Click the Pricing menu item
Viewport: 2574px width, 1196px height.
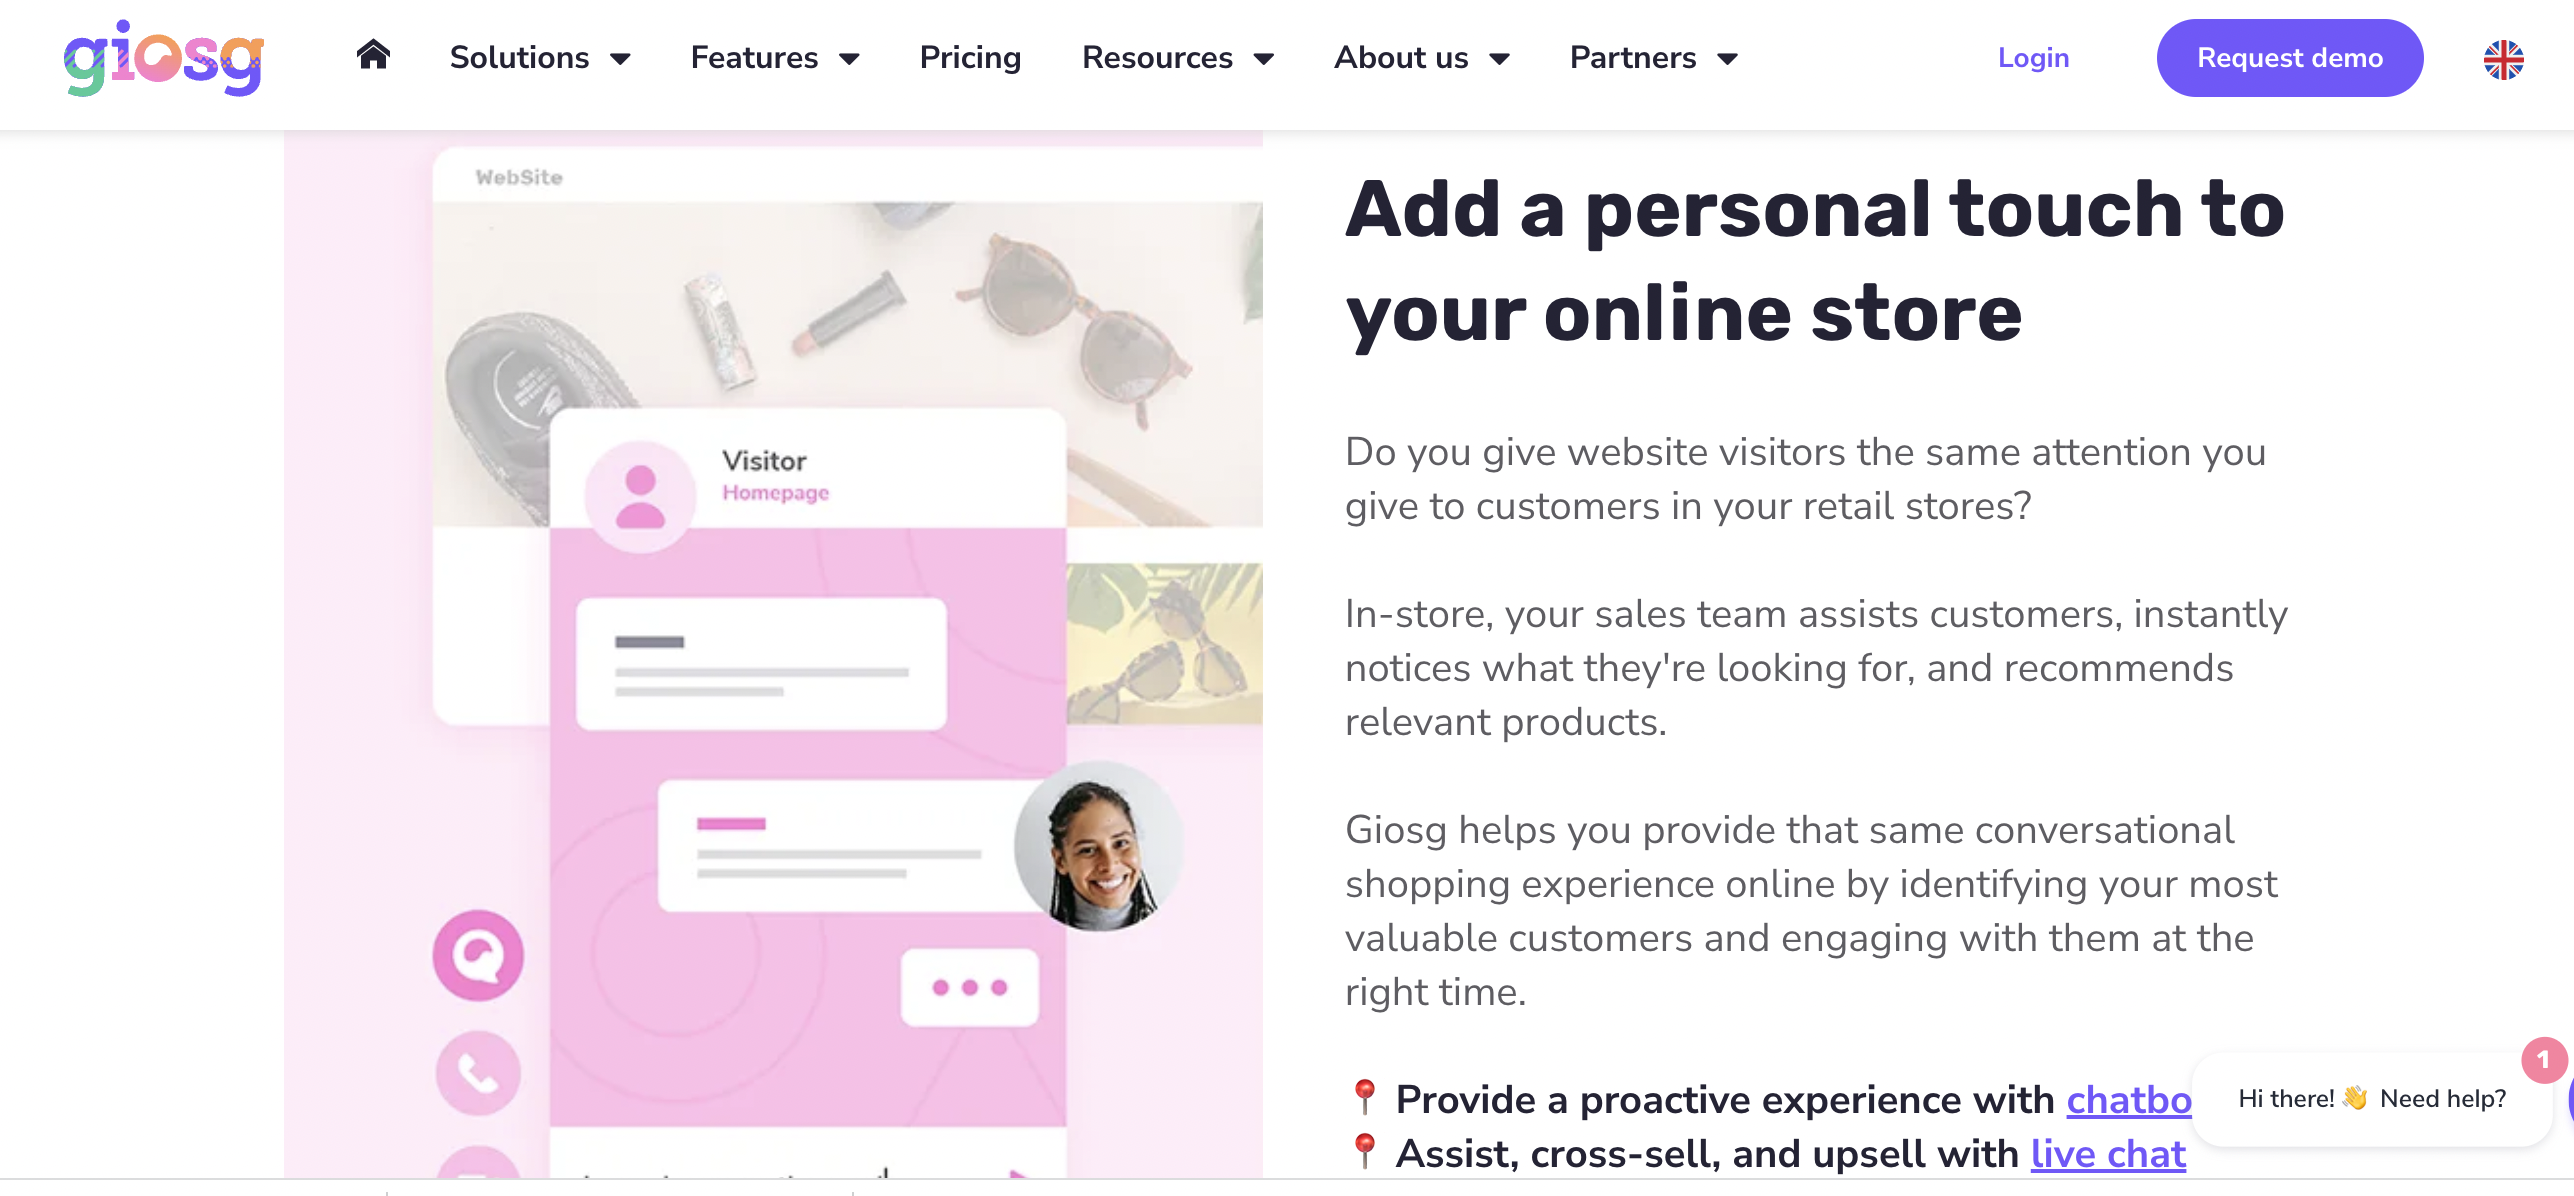(970, 57)
